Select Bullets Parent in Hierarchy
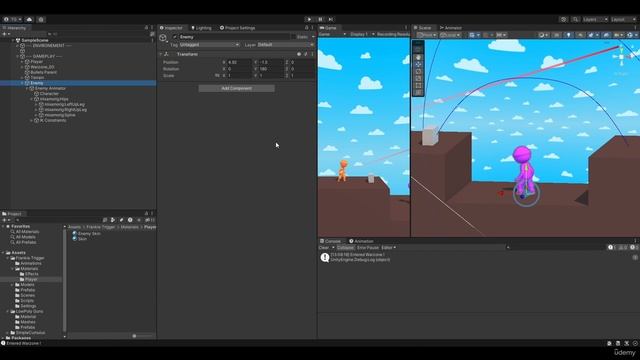This screenshot has width=640, height=360. click(43, 72)
